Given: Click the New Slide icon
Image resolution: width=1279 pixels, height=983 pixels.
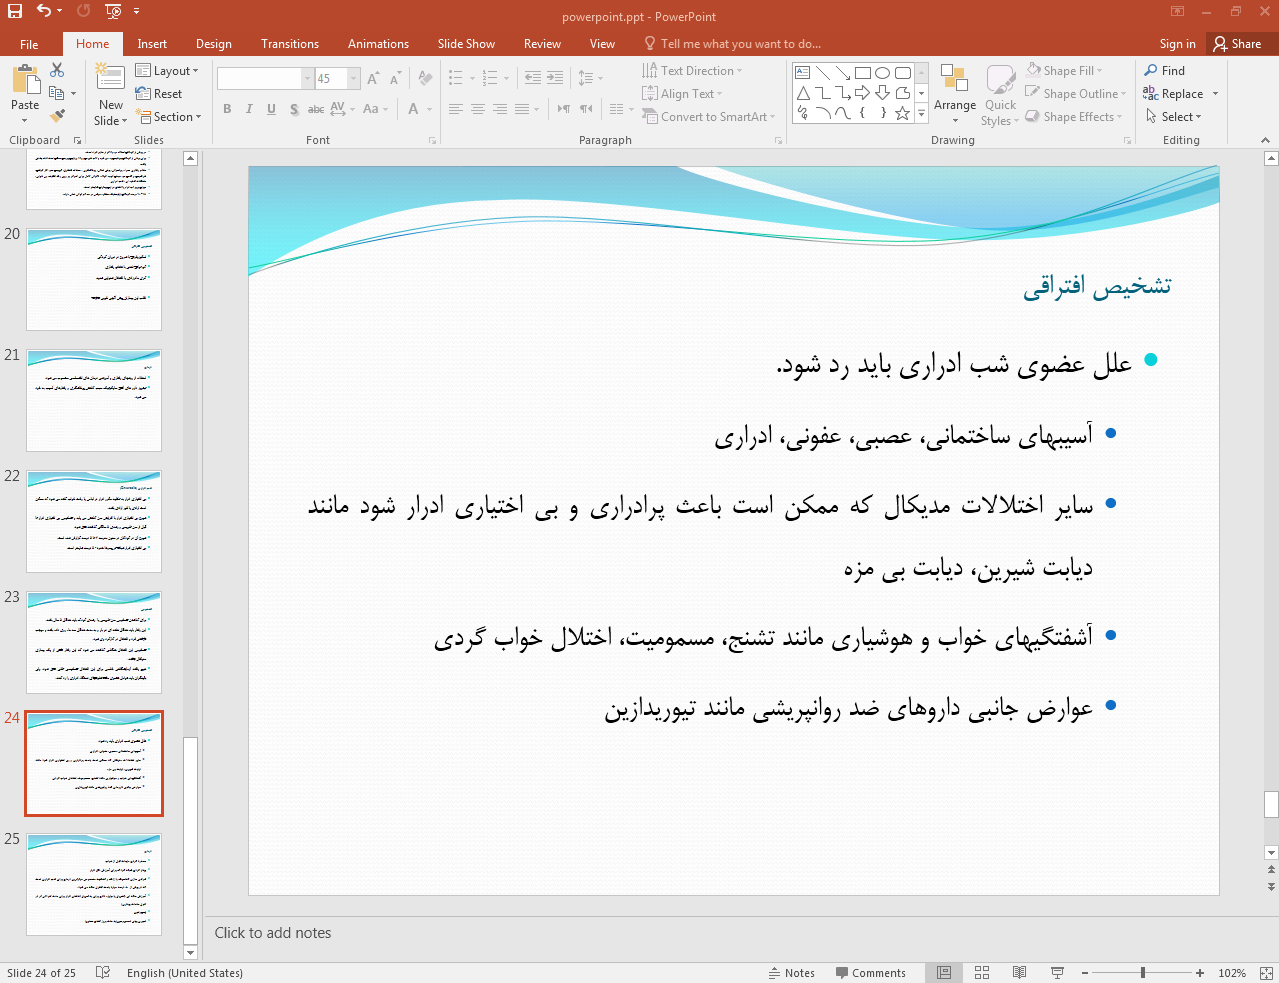Looking at the screenshot, I should [x=111, y=79].
